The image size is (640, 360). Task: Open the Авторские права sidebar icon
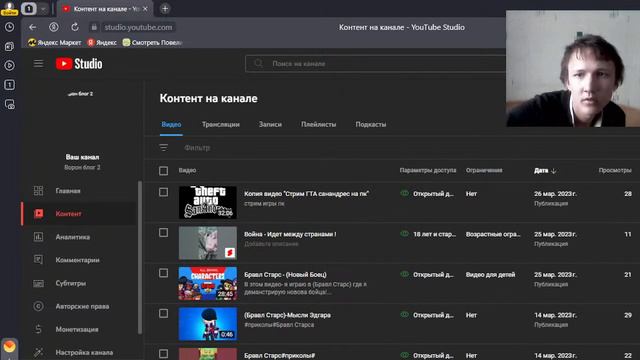tap(38, 306)
